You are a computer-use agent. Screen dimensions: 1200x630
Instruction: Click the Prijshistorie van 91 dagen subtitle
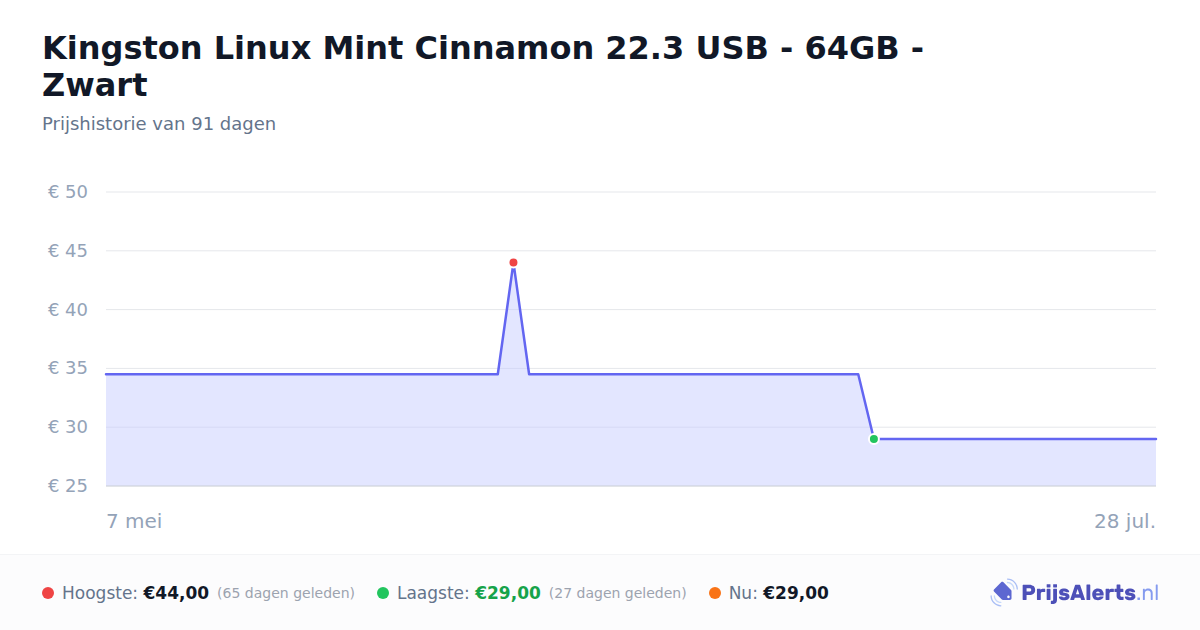159,124
